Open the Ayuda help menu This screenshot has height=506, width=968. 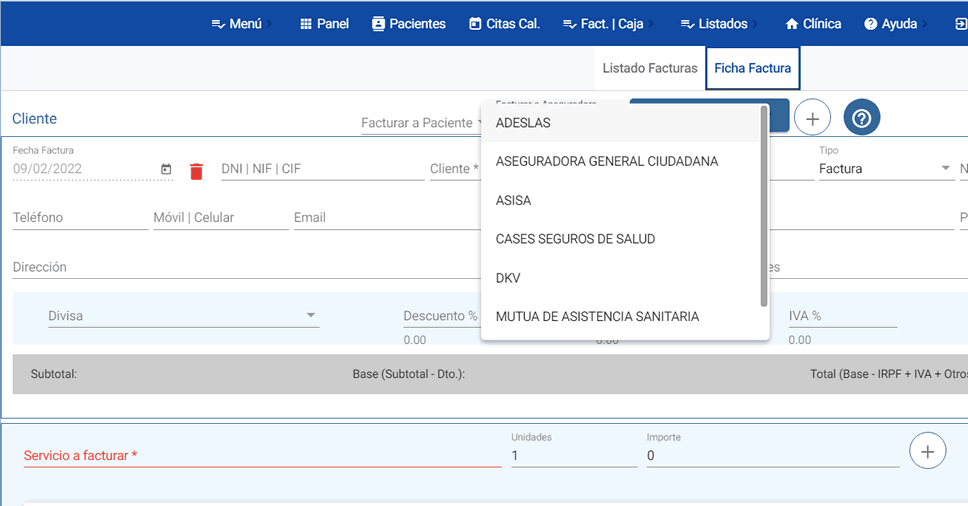click(890, 23)
